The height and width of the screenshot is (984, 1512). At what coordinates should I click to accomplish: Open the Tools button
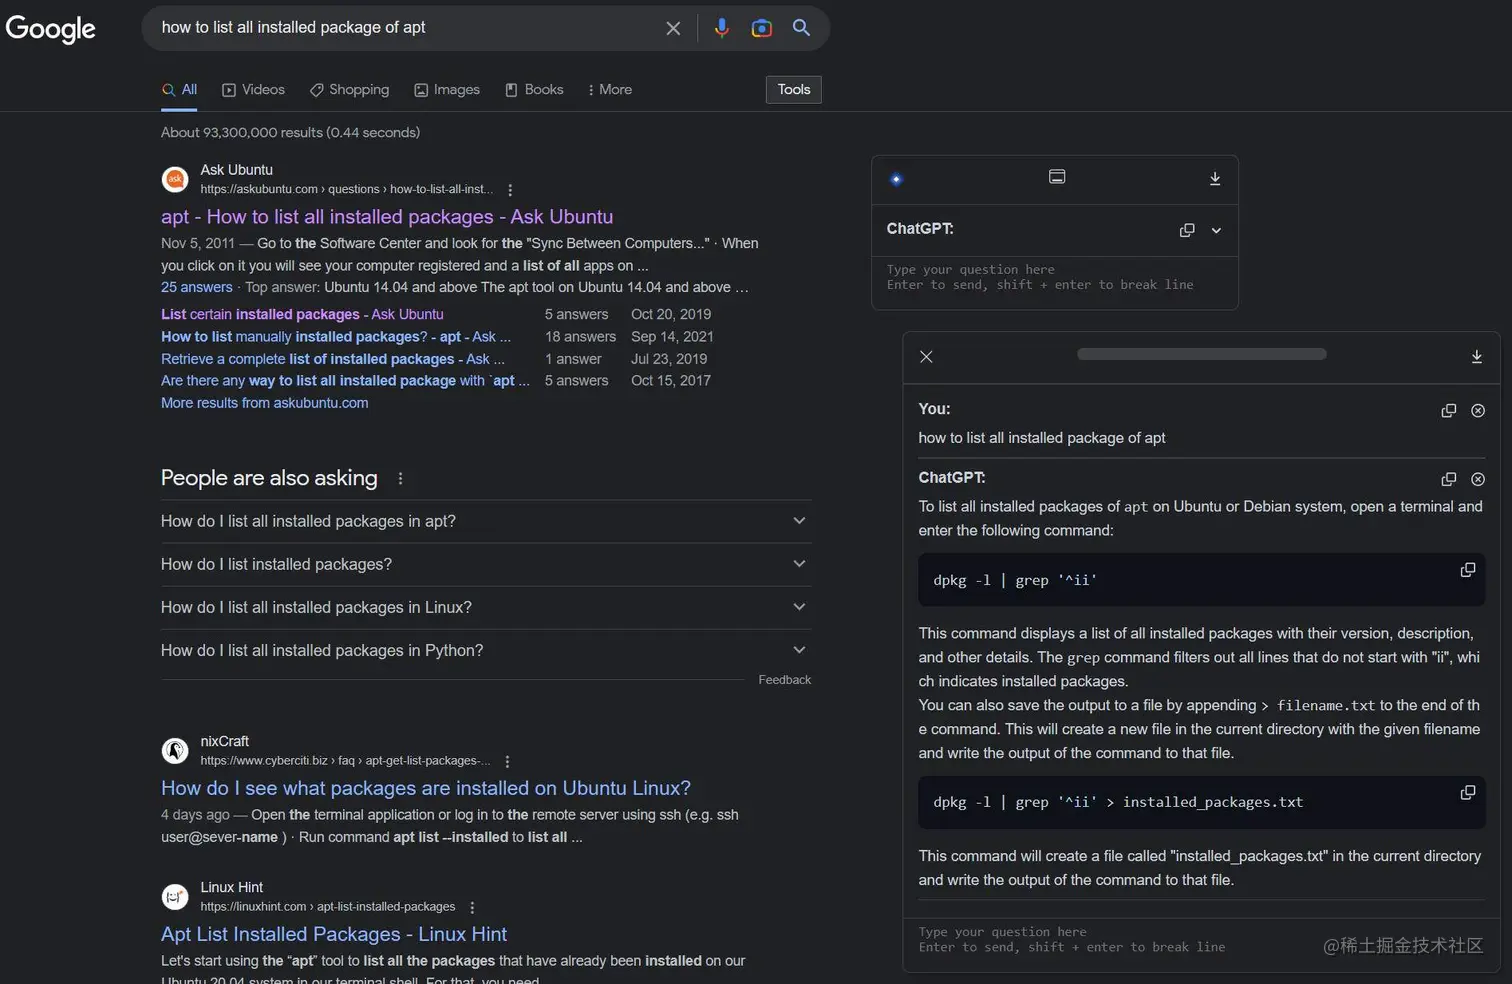tap(794, 90)
